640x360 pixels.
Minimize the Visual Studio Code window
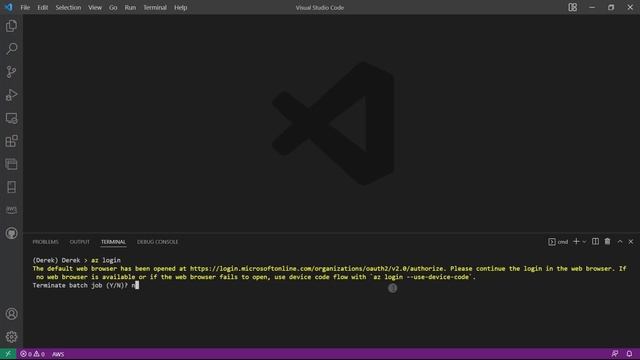(x=592, y=7)
